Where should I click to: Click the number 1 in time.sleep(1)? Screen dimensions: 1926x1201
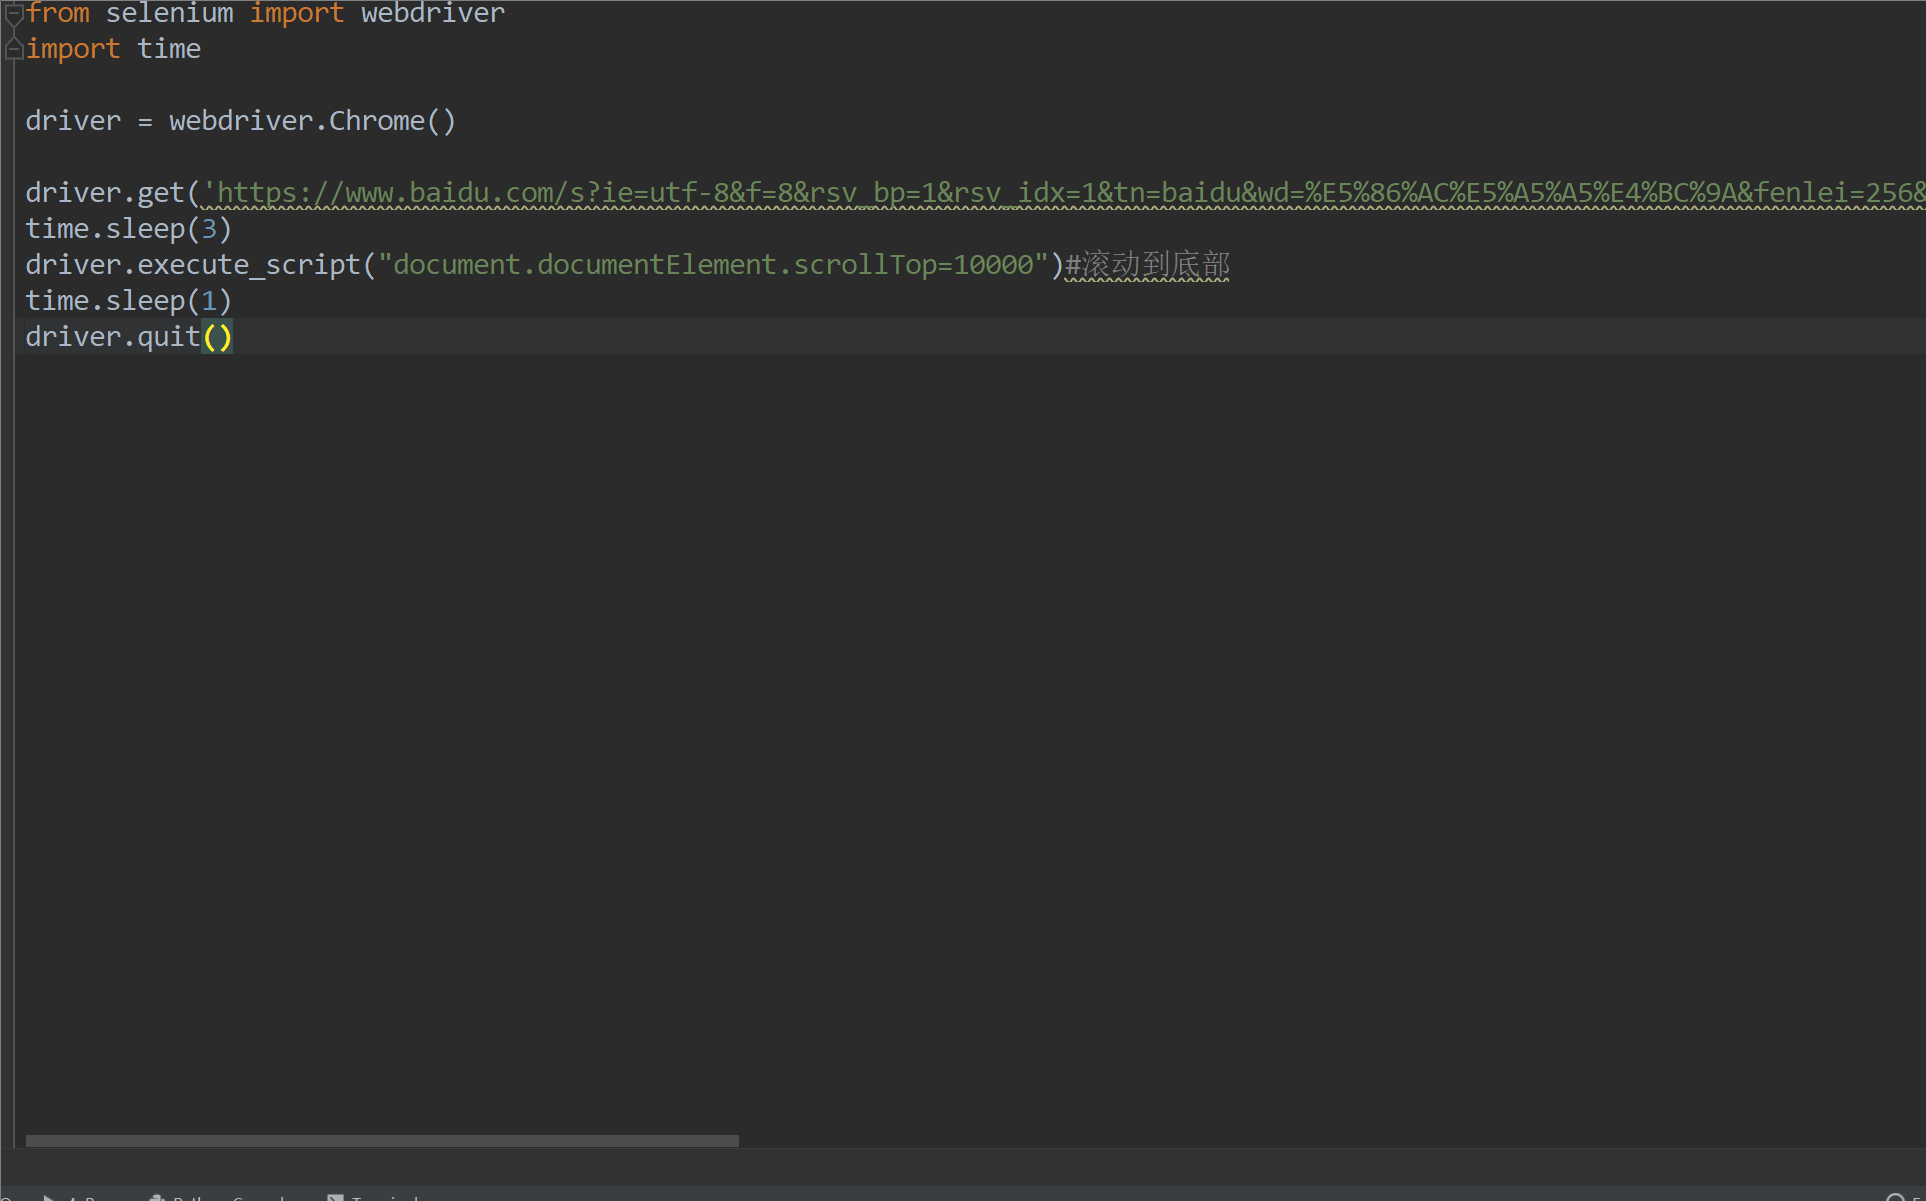[x=209, y=301]
